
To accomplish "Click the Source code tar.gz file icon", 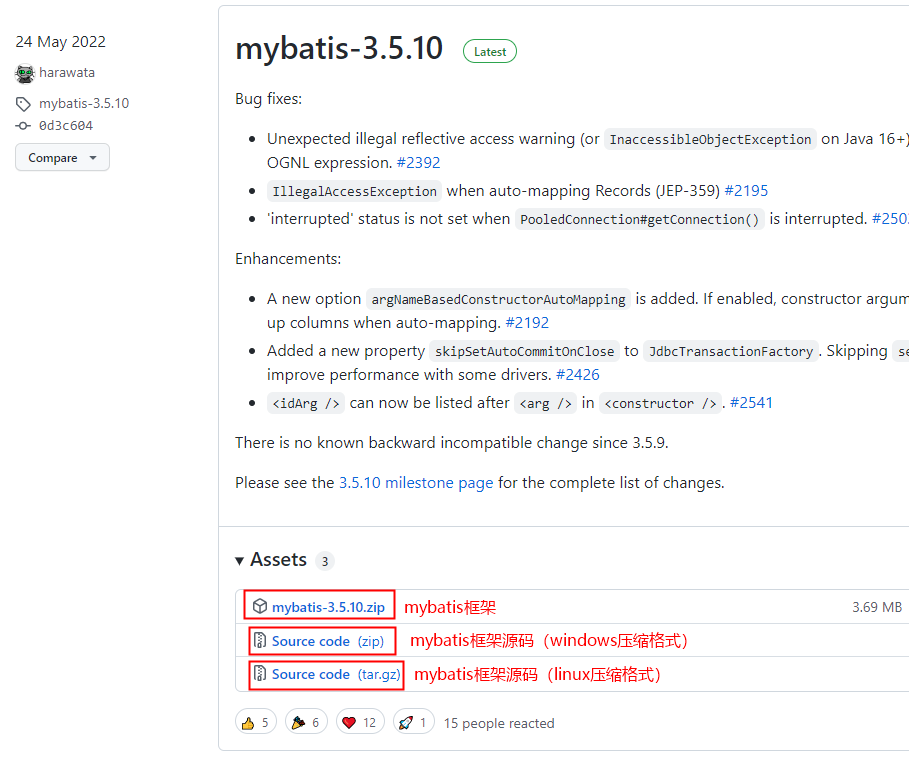I will (x=260, y=674).
